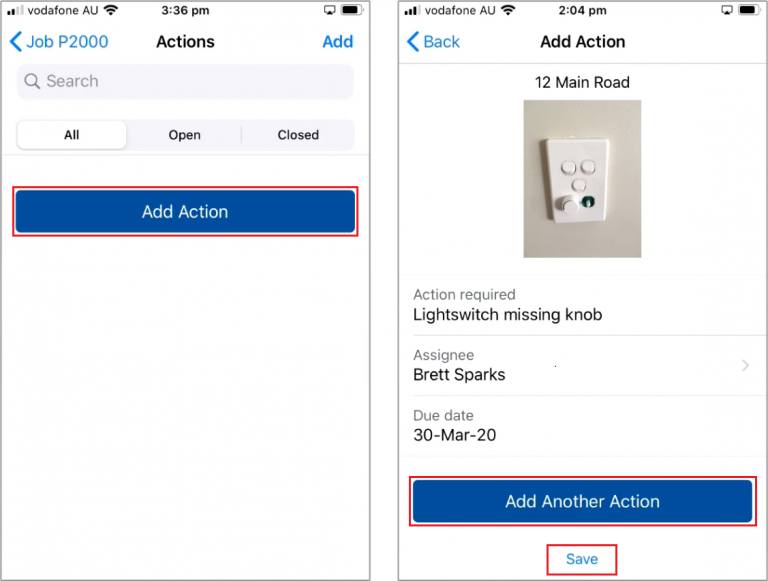Tap the Wi-Fi icon in left status bar

point(110,10)
